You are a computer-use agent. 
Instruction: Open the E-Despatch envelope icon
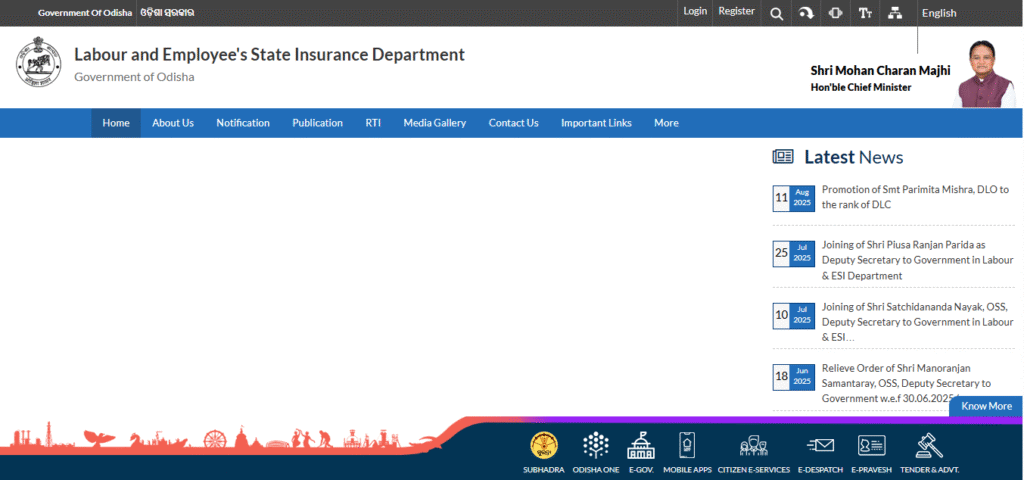[x=820, y=446]
